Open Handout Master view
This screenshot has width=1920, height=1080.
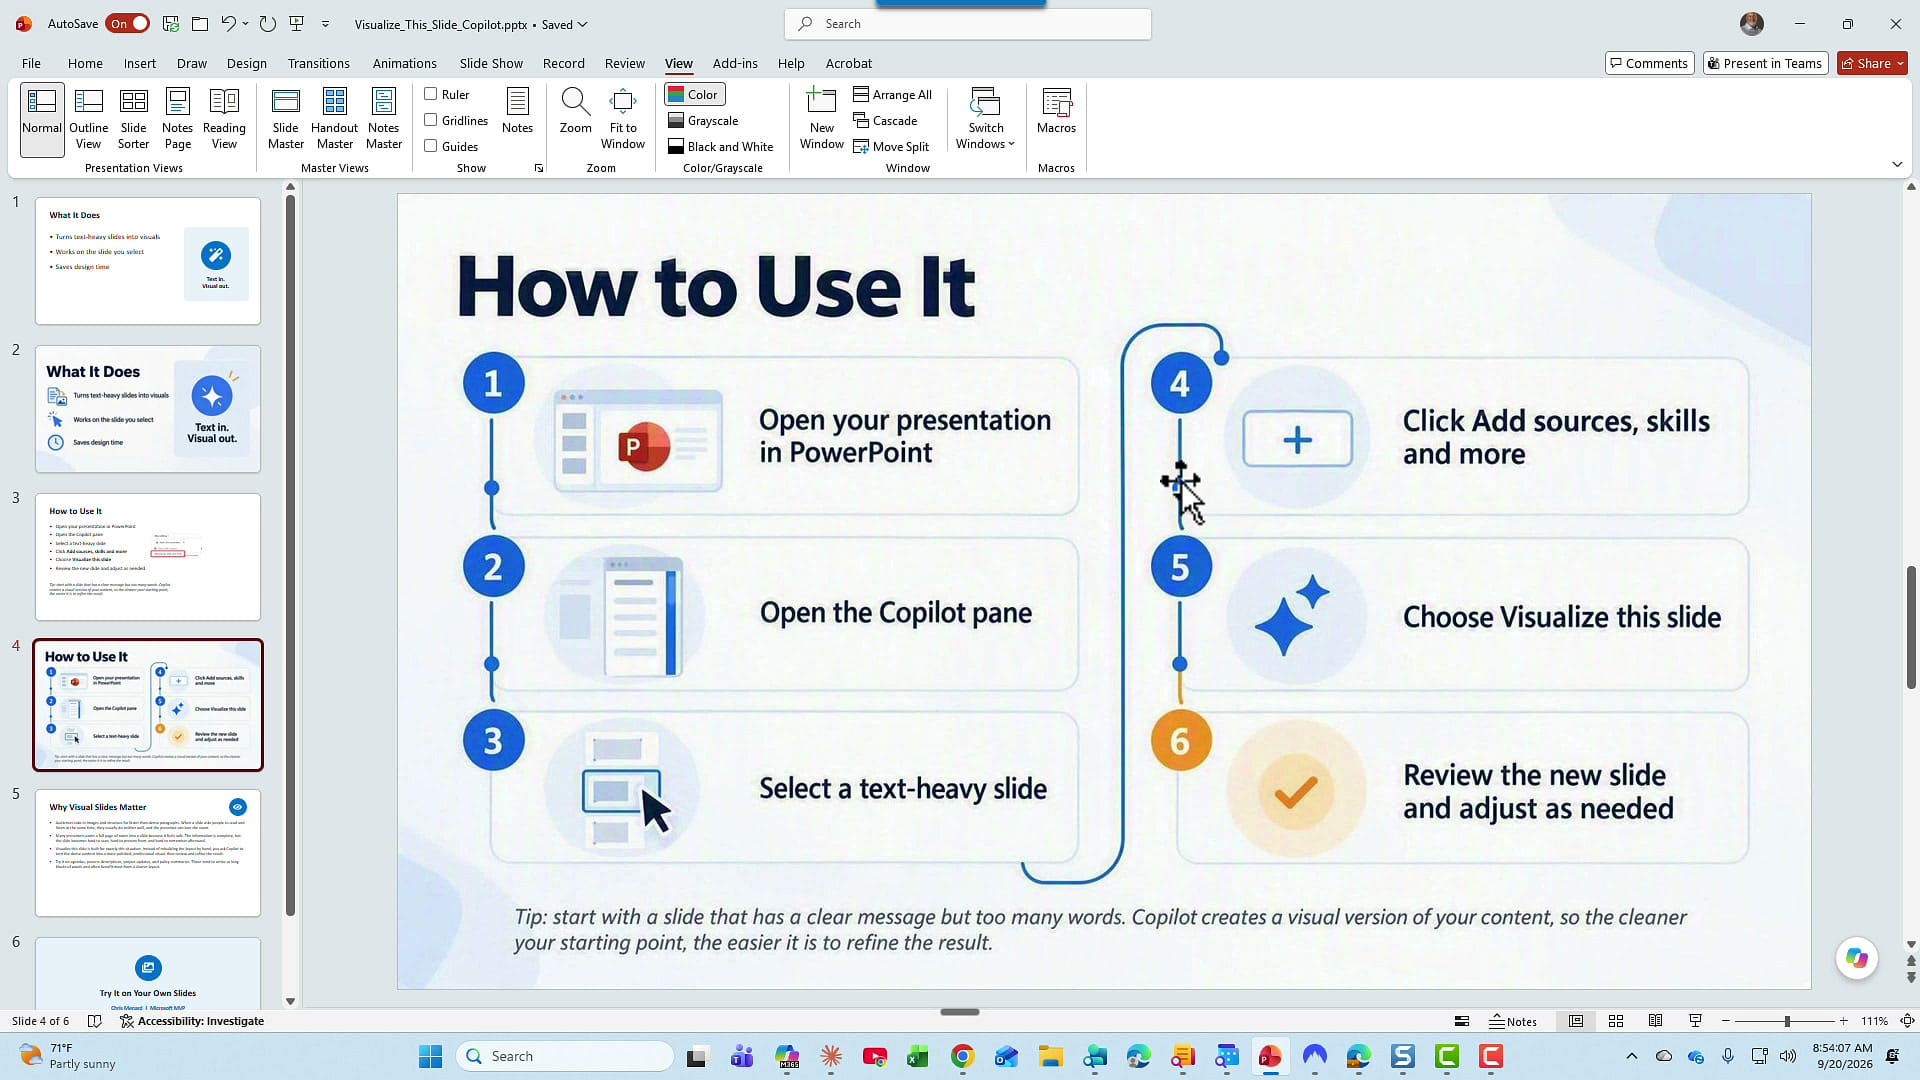[334, 119]
